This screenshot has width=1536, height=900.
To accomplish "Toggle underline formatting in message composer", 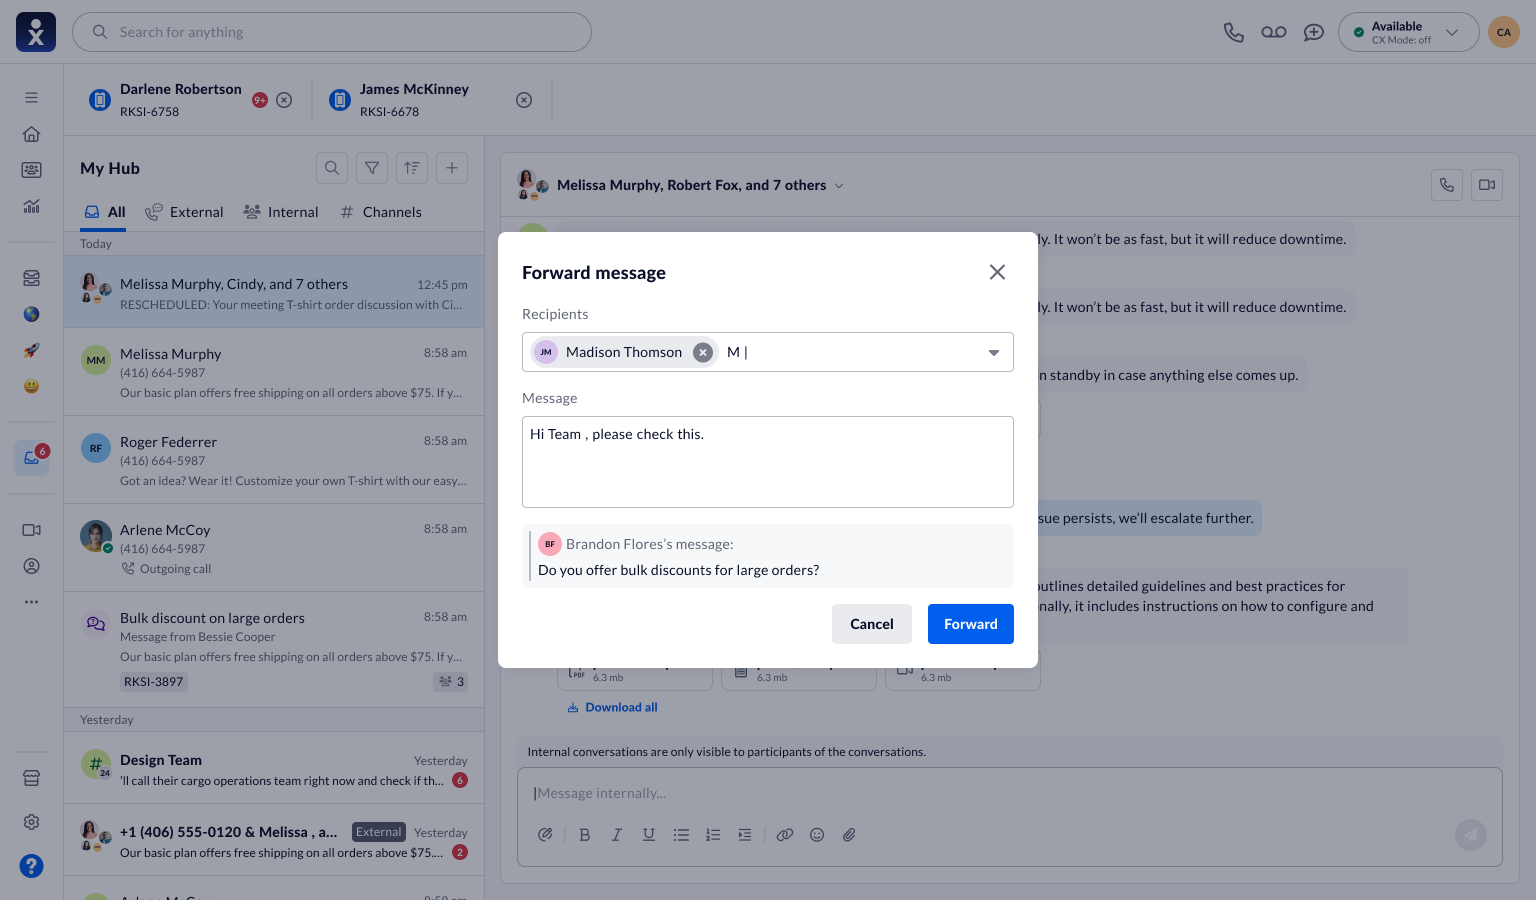I will (649, 835).
